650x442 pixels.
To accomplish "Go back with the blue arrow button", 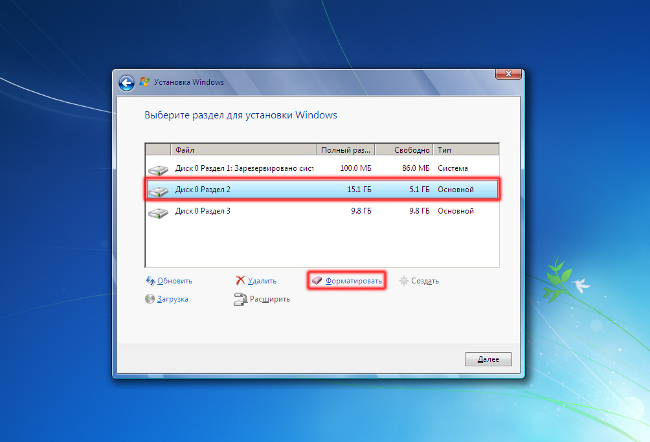I will pyautogui.click(x=126, y=83).
